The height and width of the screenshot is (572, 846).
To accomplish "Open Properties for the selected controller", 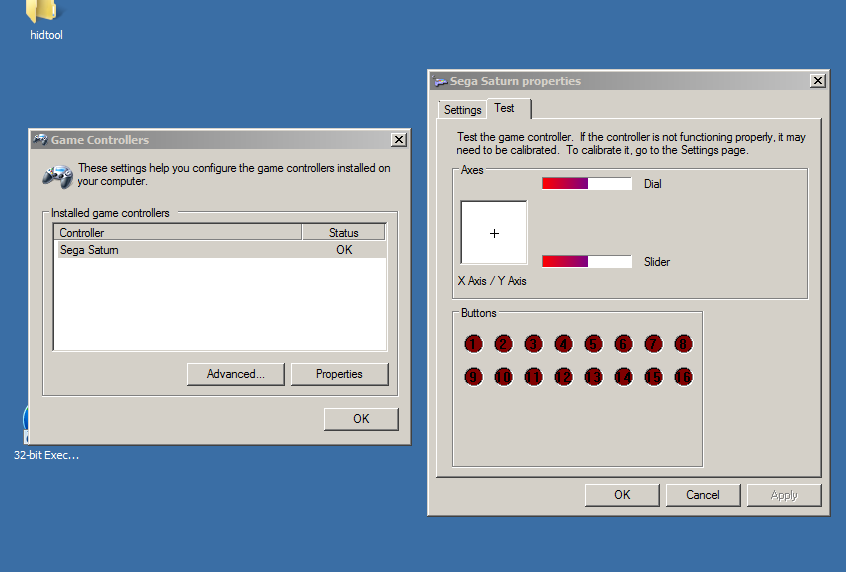I will point(339,374).
